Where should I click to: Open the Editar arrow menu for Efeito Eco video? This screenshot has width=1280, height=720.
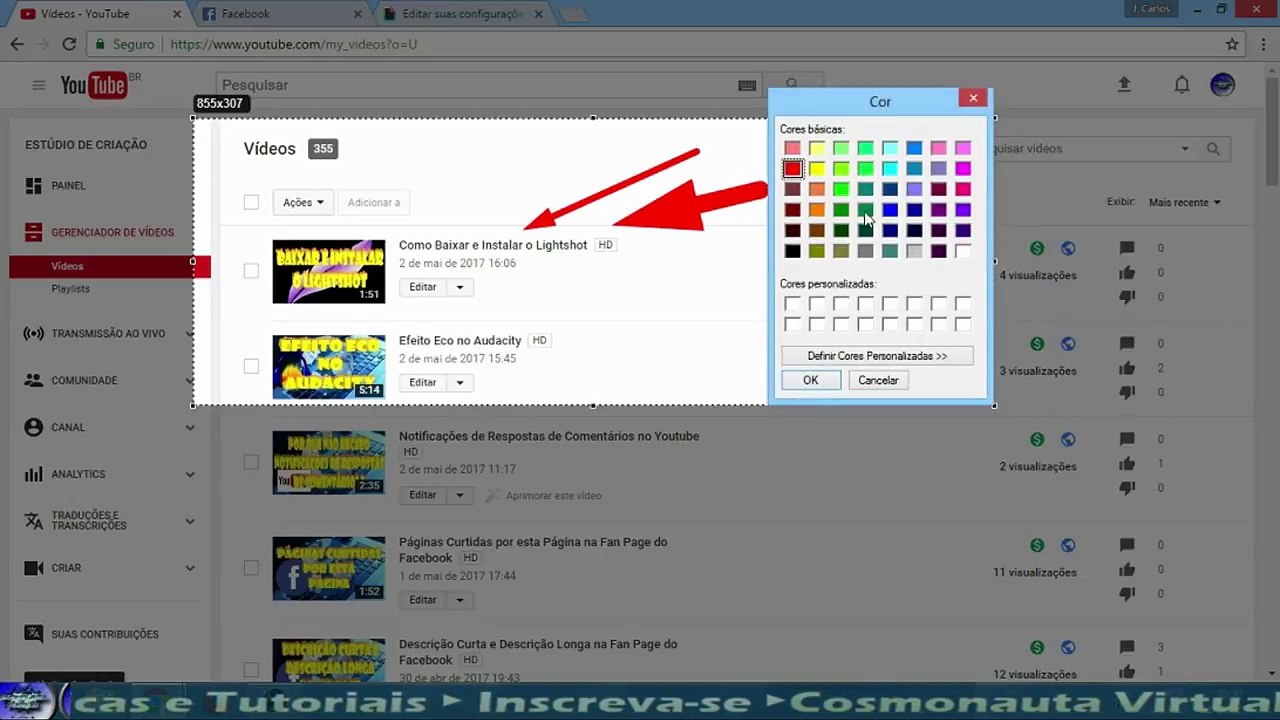point(460,382)
